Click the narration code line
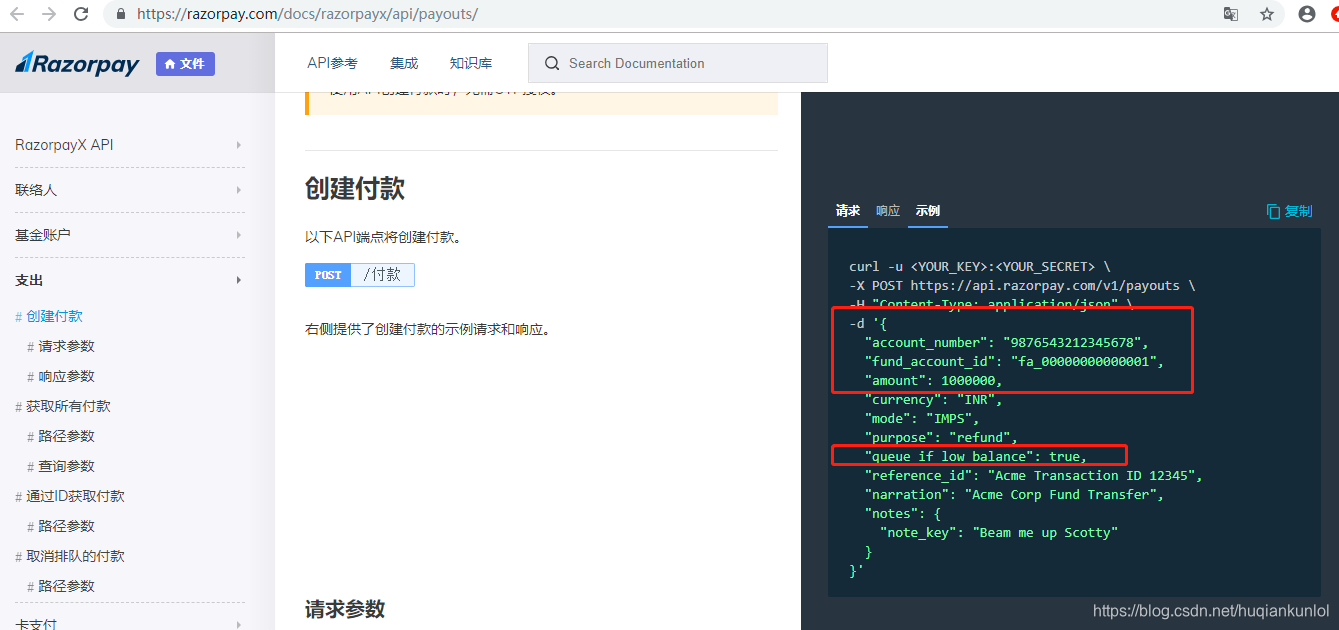1339x630 pixels. (x=1014, y=495)
